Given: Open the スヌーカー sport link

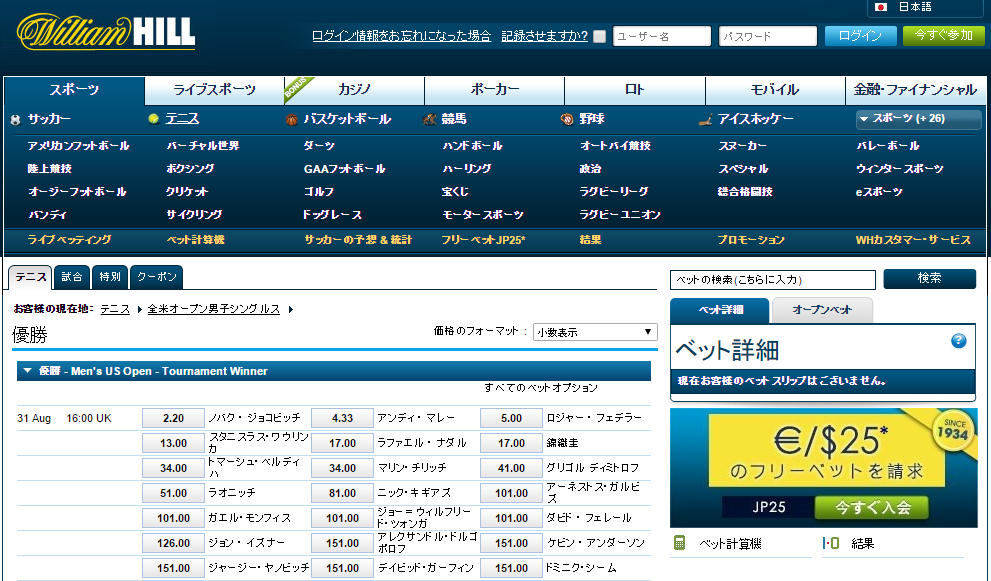Looking at the screenshot, I should point(743,146).
